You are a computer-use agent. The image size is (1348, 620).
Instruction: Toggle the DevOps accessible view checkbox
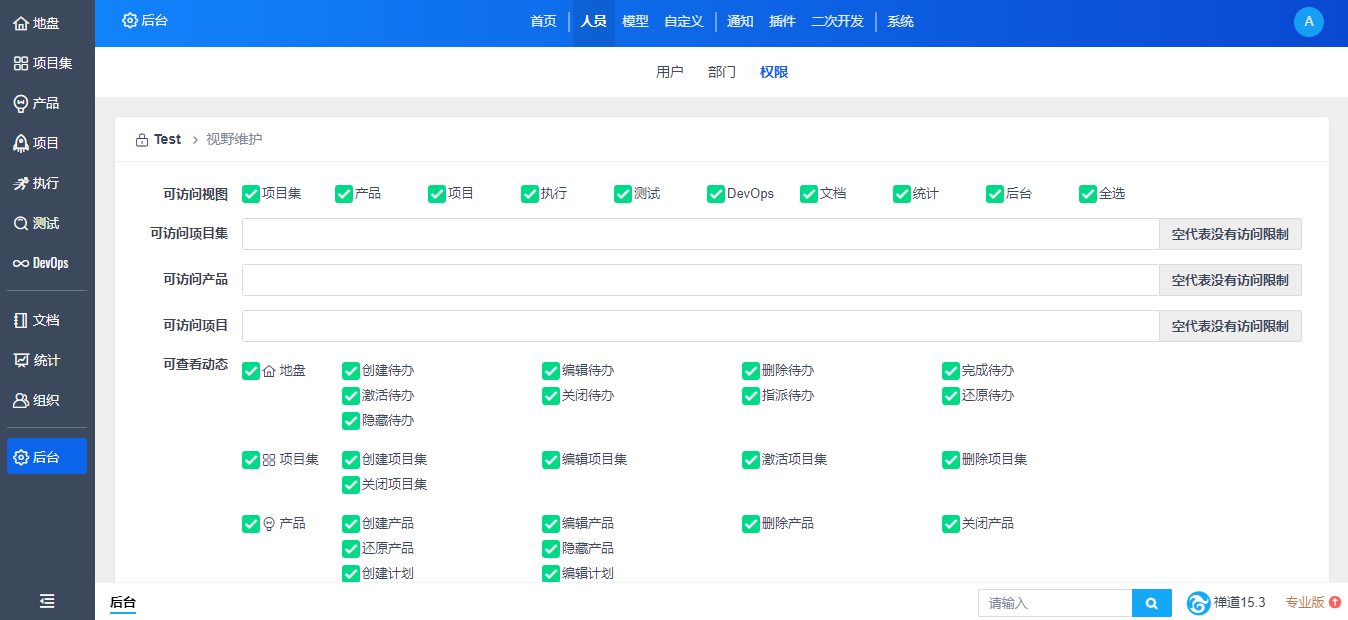point(716,194)
